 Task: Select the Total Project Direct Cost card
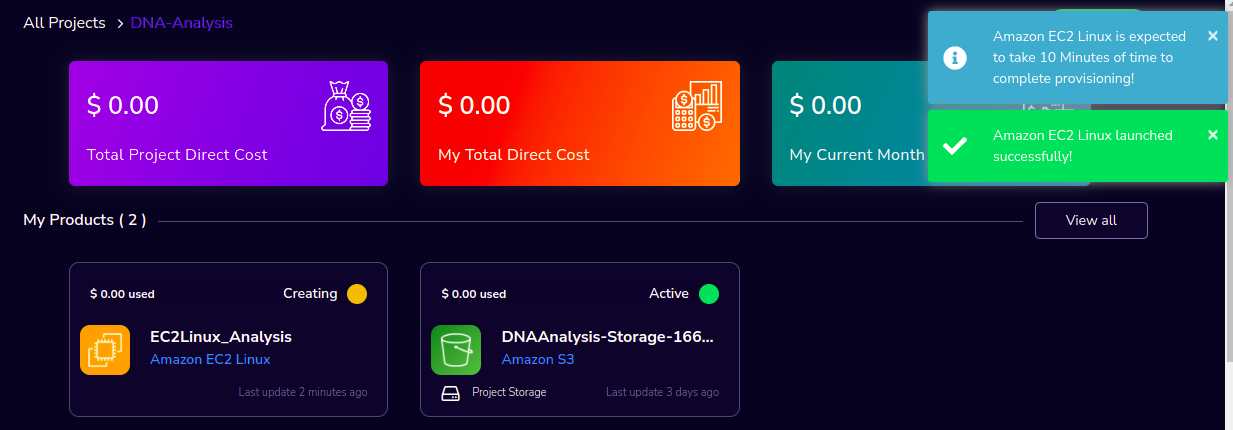228,123
